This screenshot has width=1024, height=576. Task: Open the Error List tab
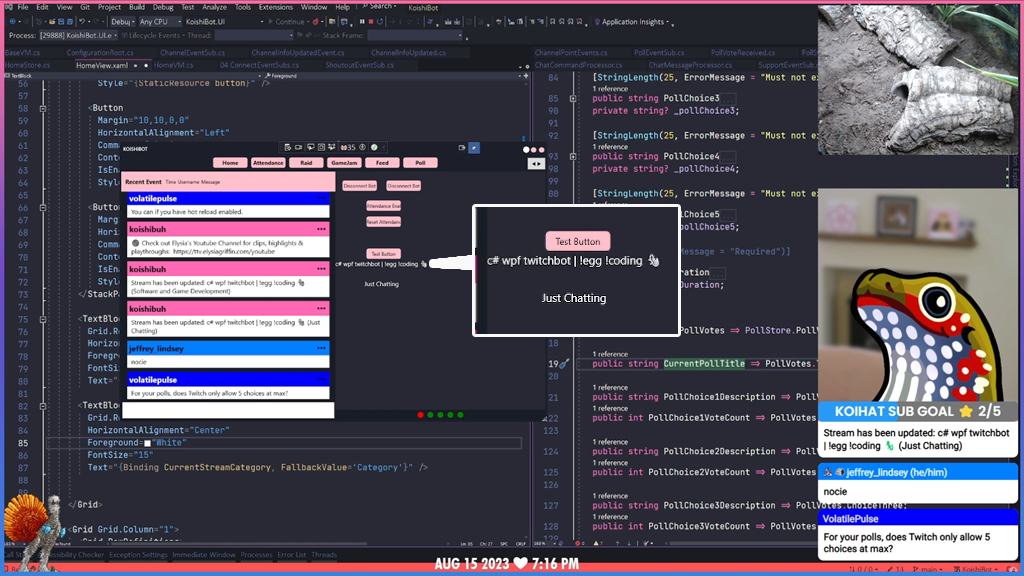pos(291,555)
